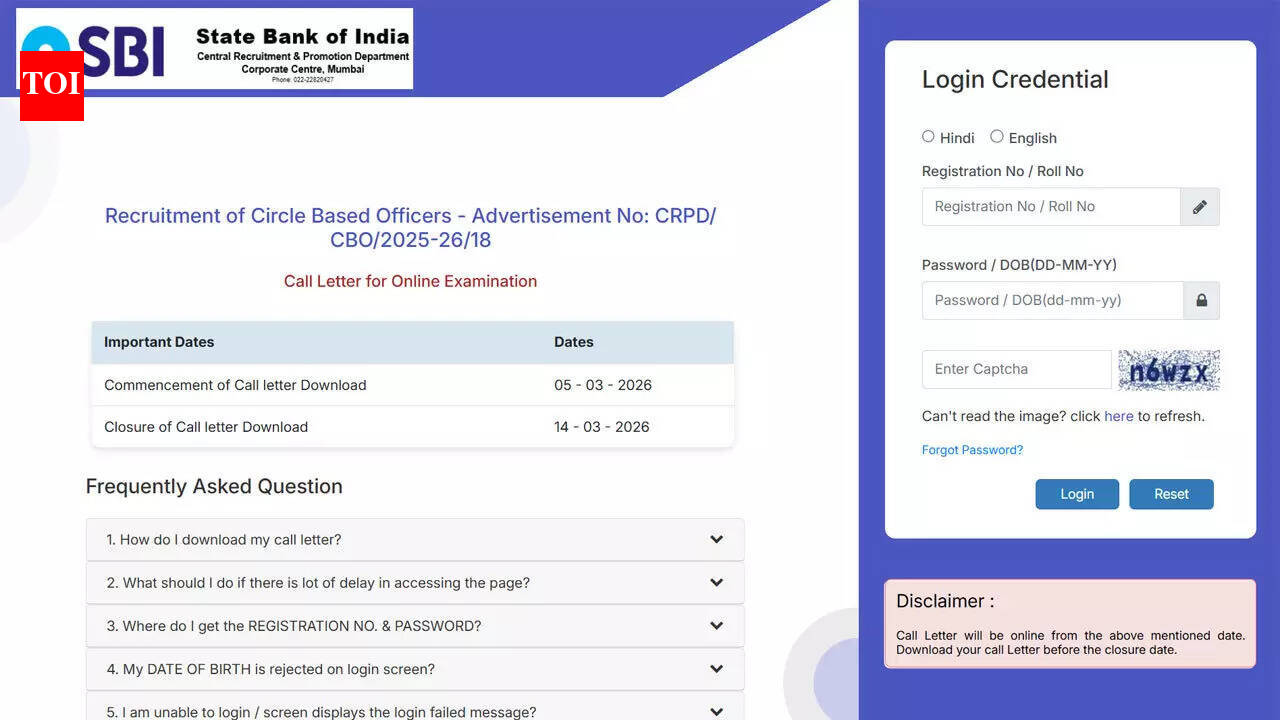Click the lock icon beside Password field
Image resolution: width=1280 pixels, height=720 pixels.
pos(1201,300)
